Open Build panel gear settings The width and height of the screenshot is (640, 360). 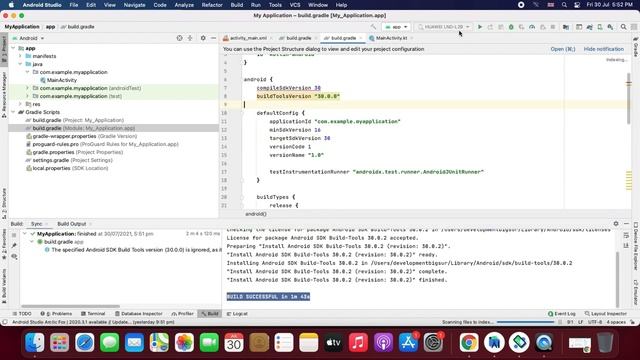coord(616,224)
